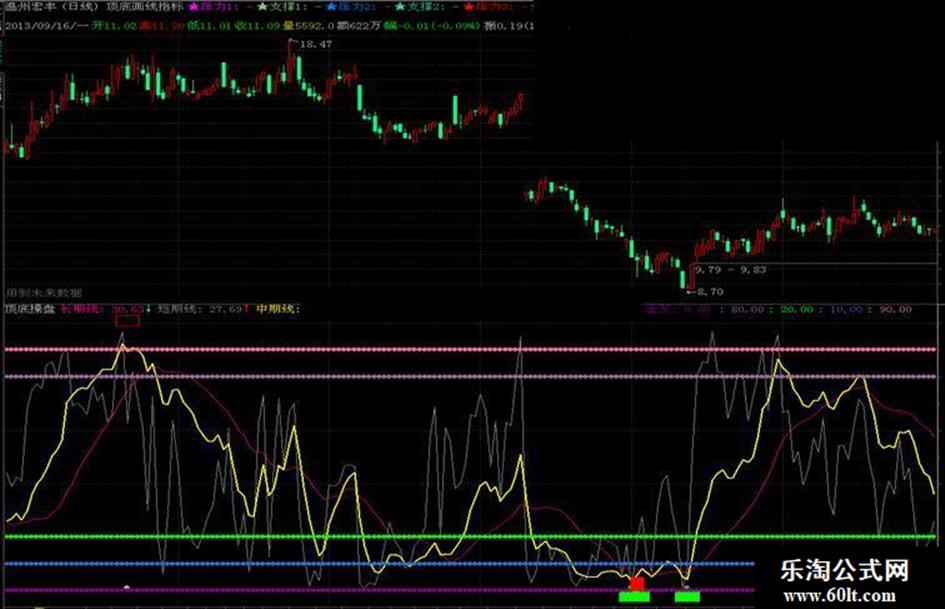Click the first green buy signal block
The height and width of the screenshot is (609, 945).
[x=634, y=597]
